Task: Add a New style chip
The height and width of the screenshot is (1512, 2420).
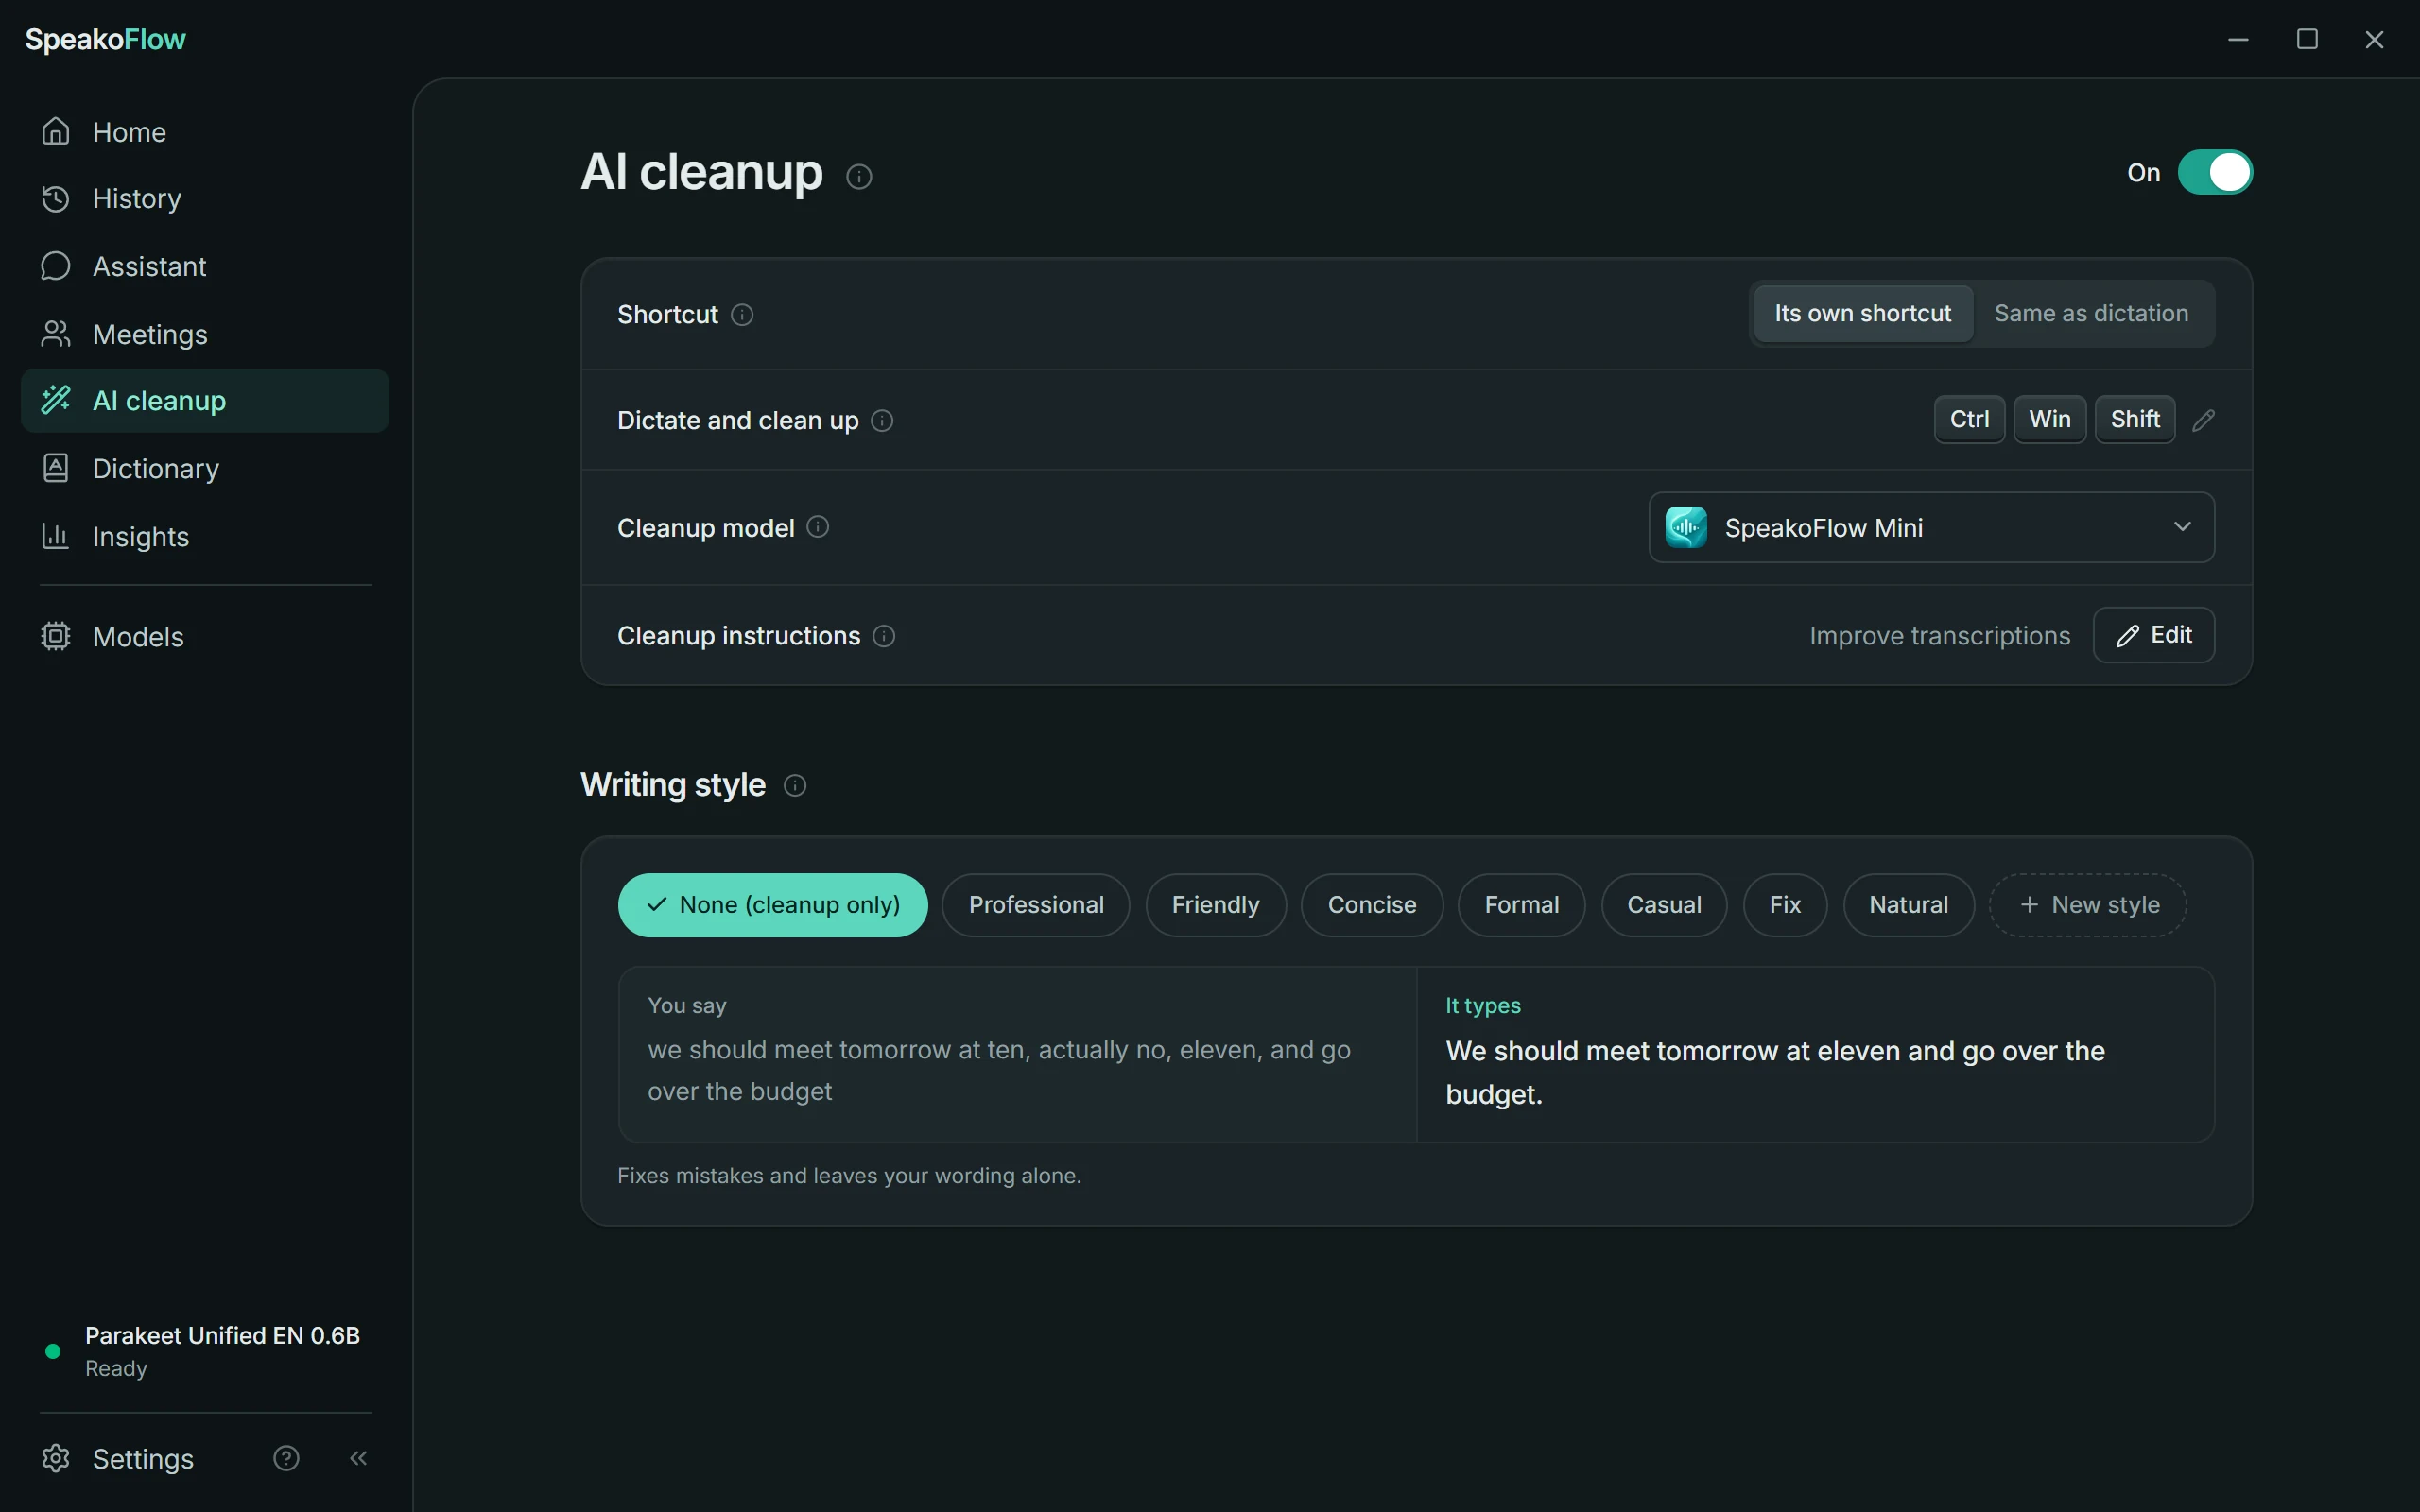Action: (2088, 905)
